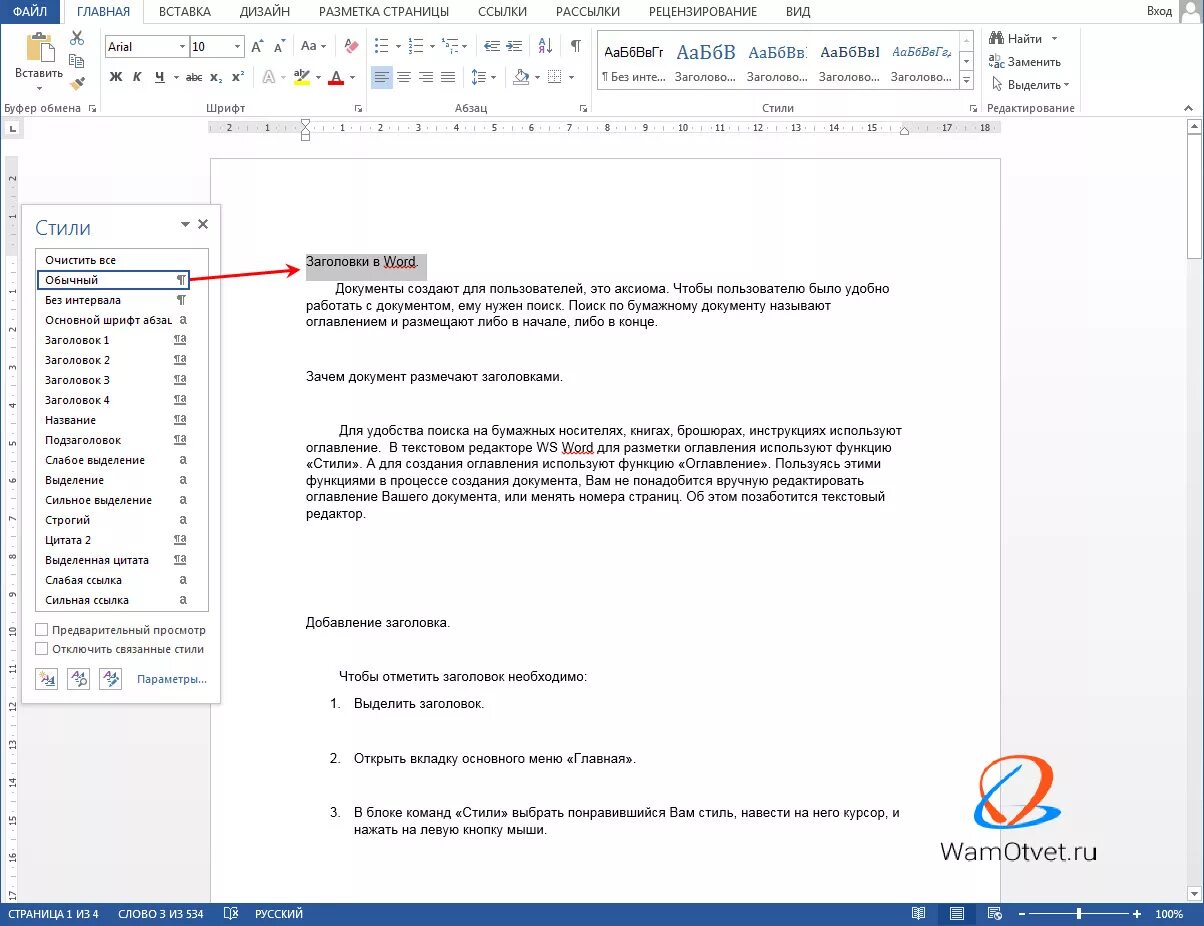The image size is (1204, 926).
Task: Enable Отключить связанные стили checkbox
Action: [42, 649]
